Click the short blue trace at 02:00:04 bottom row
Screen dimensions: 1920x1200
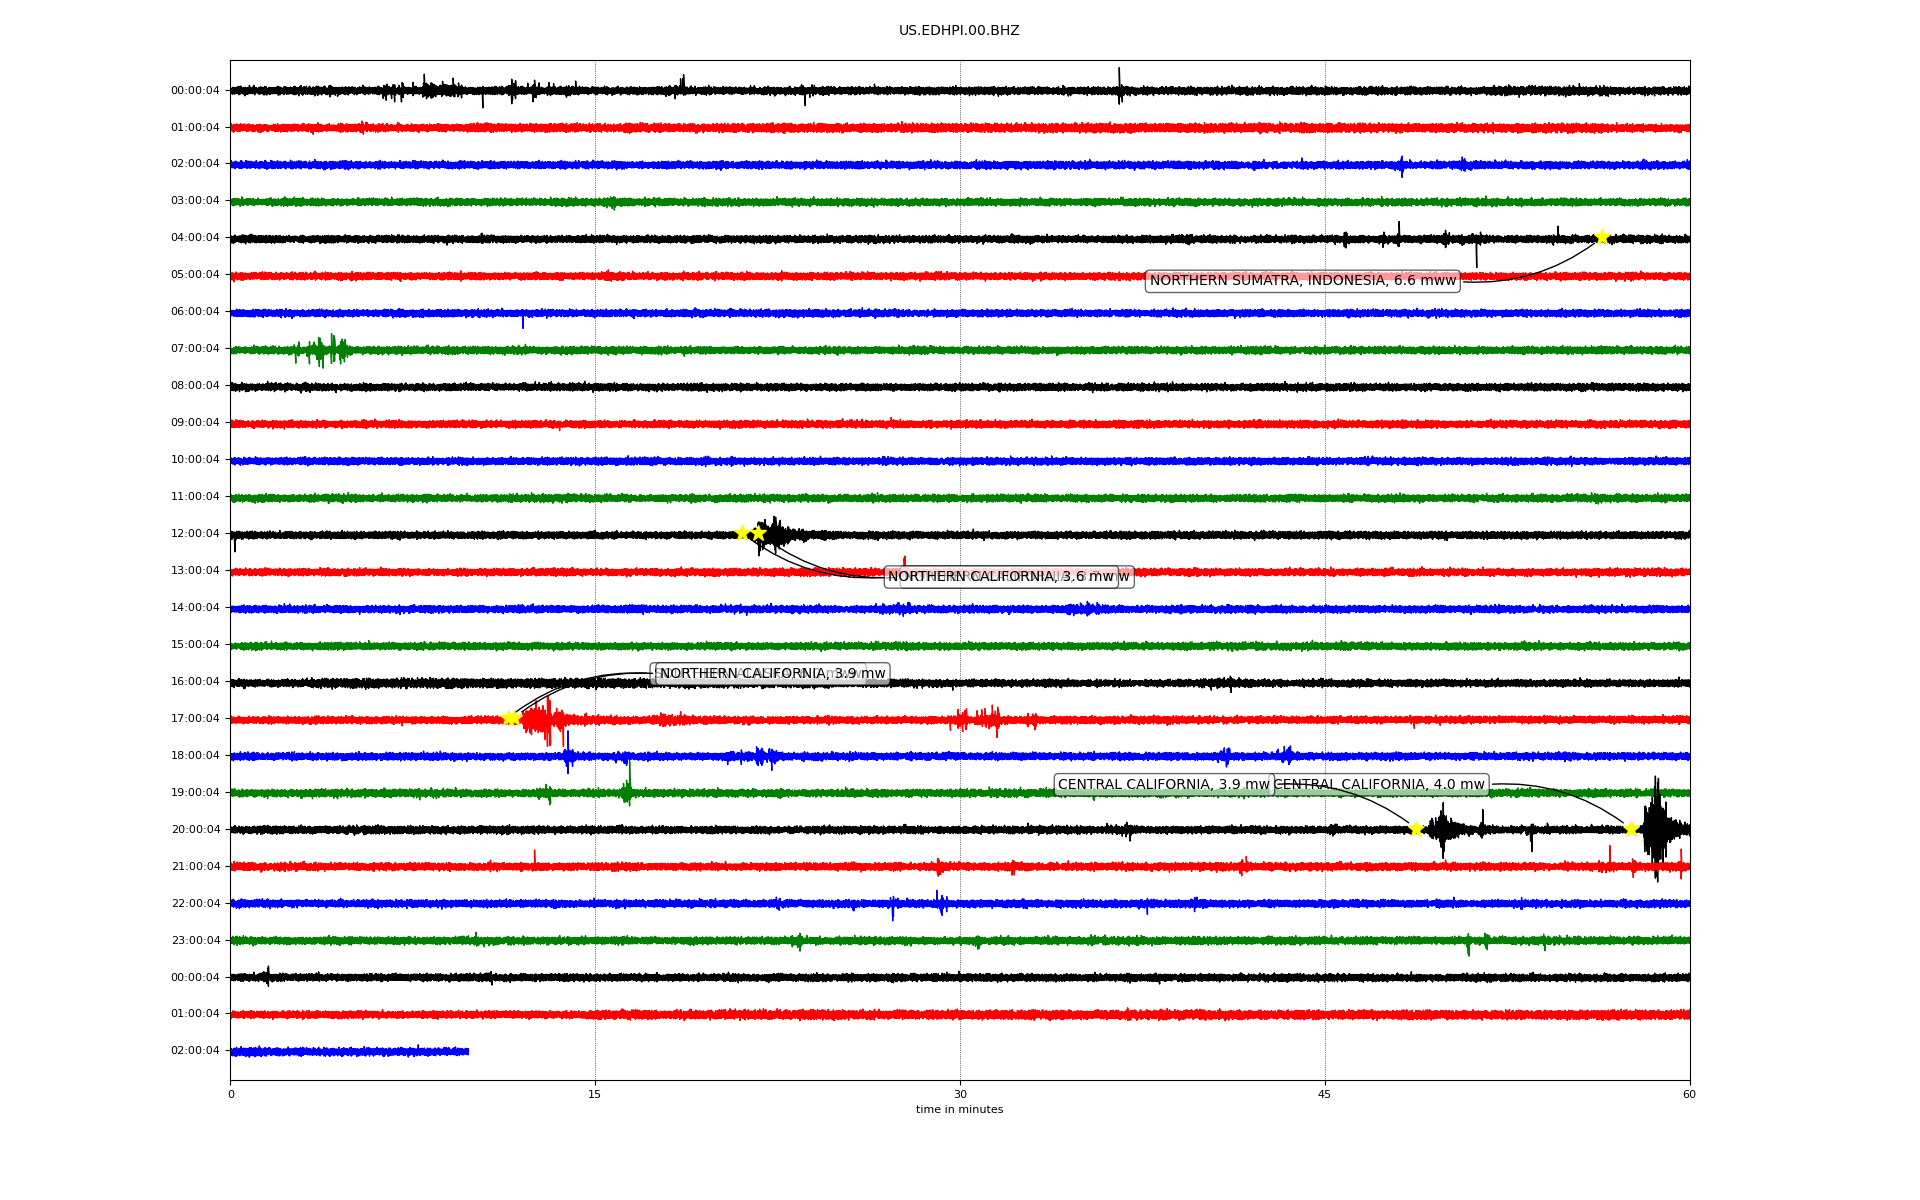[350, 1052]
